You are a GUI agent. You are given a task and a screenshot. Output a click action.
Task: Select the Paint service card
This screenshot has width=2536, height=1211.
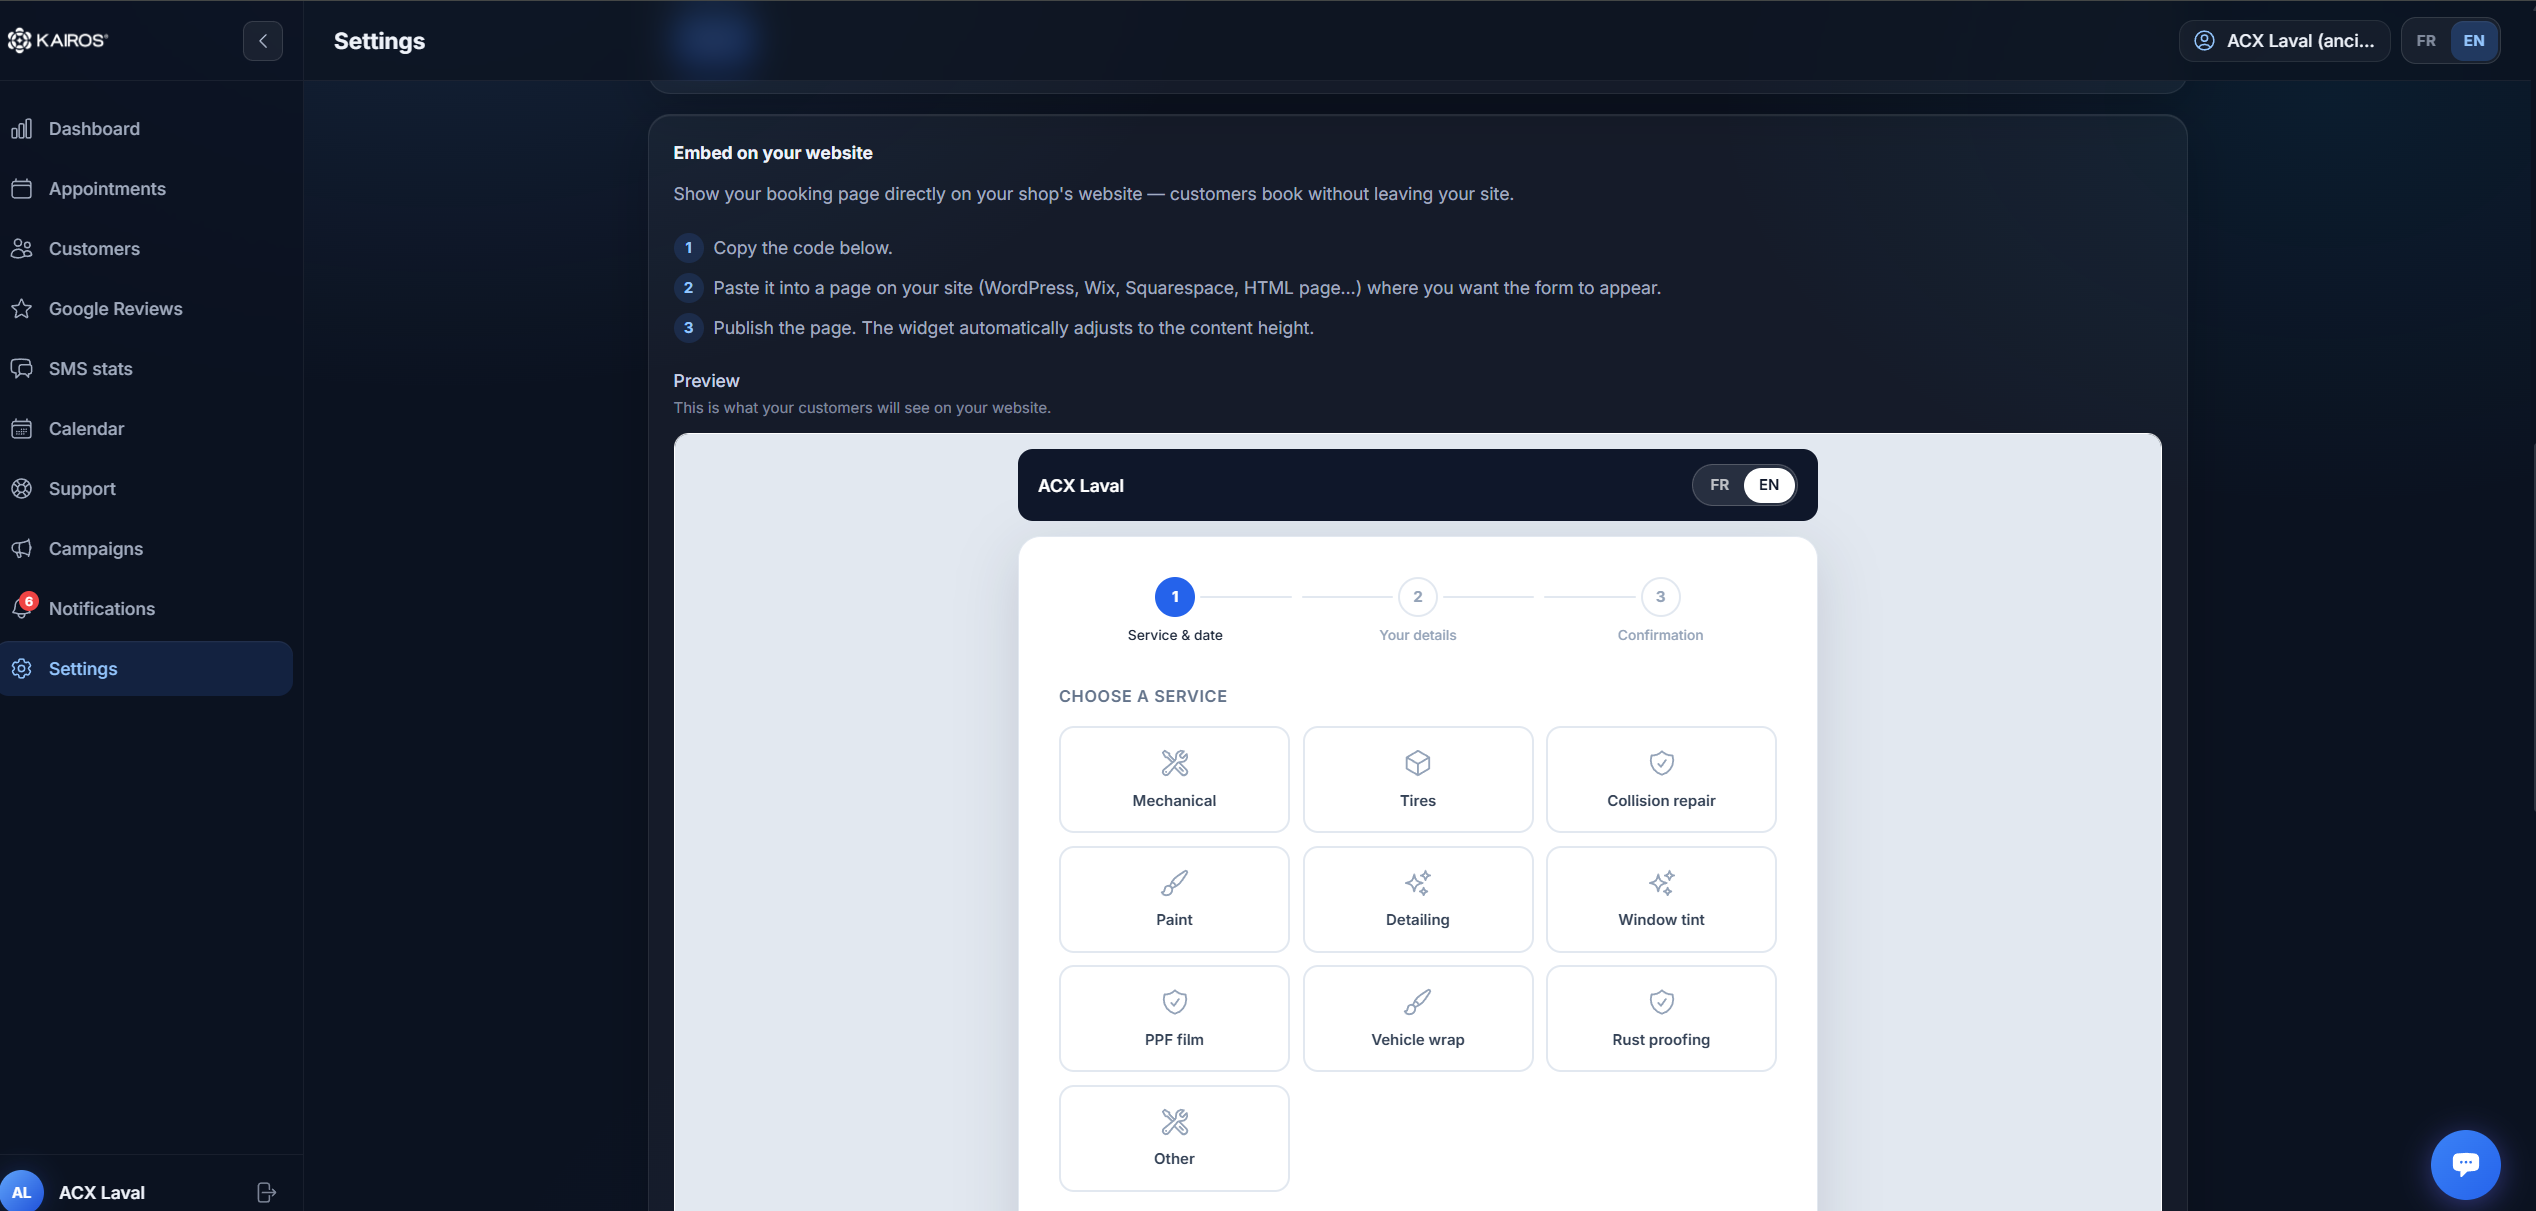click(x=1174, y=899)
